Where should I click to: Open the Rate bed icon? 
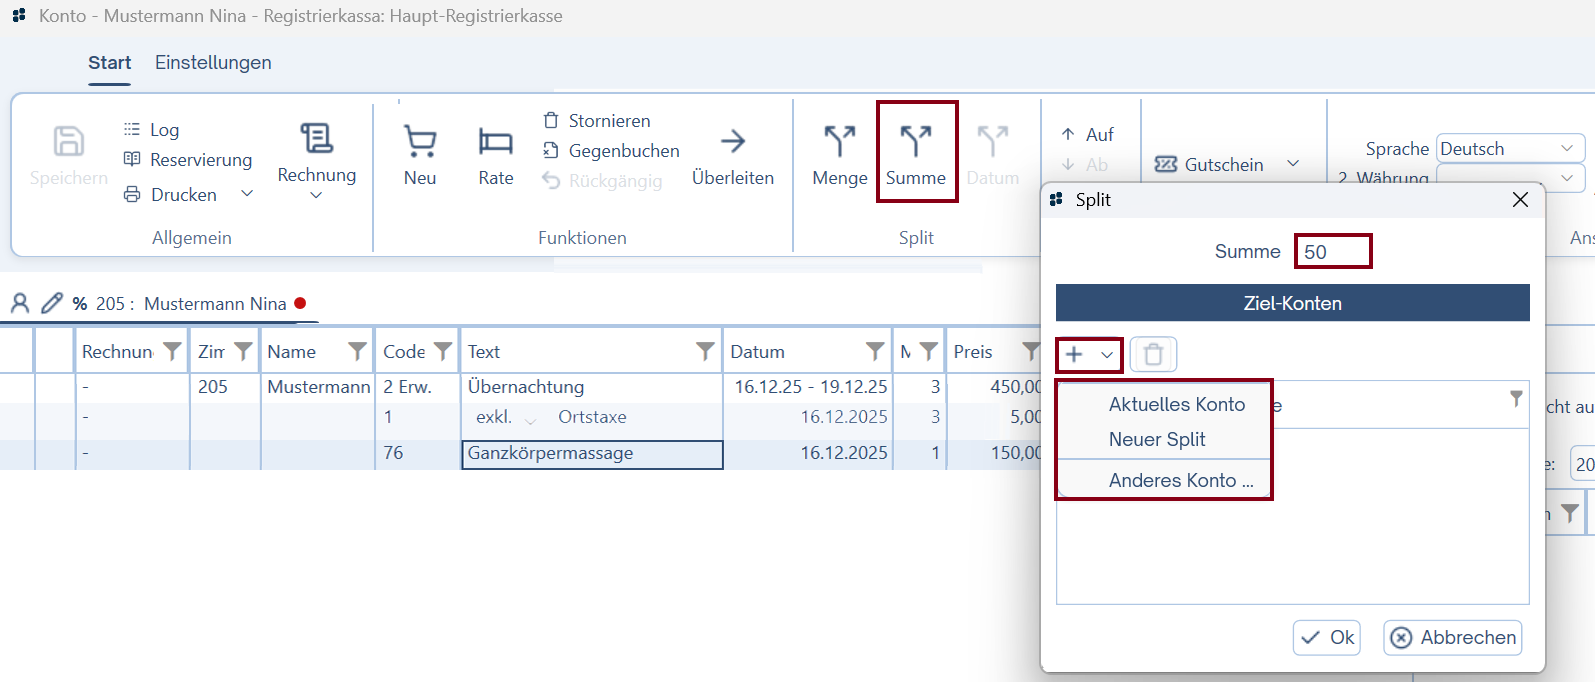click(x=495, y=143)
